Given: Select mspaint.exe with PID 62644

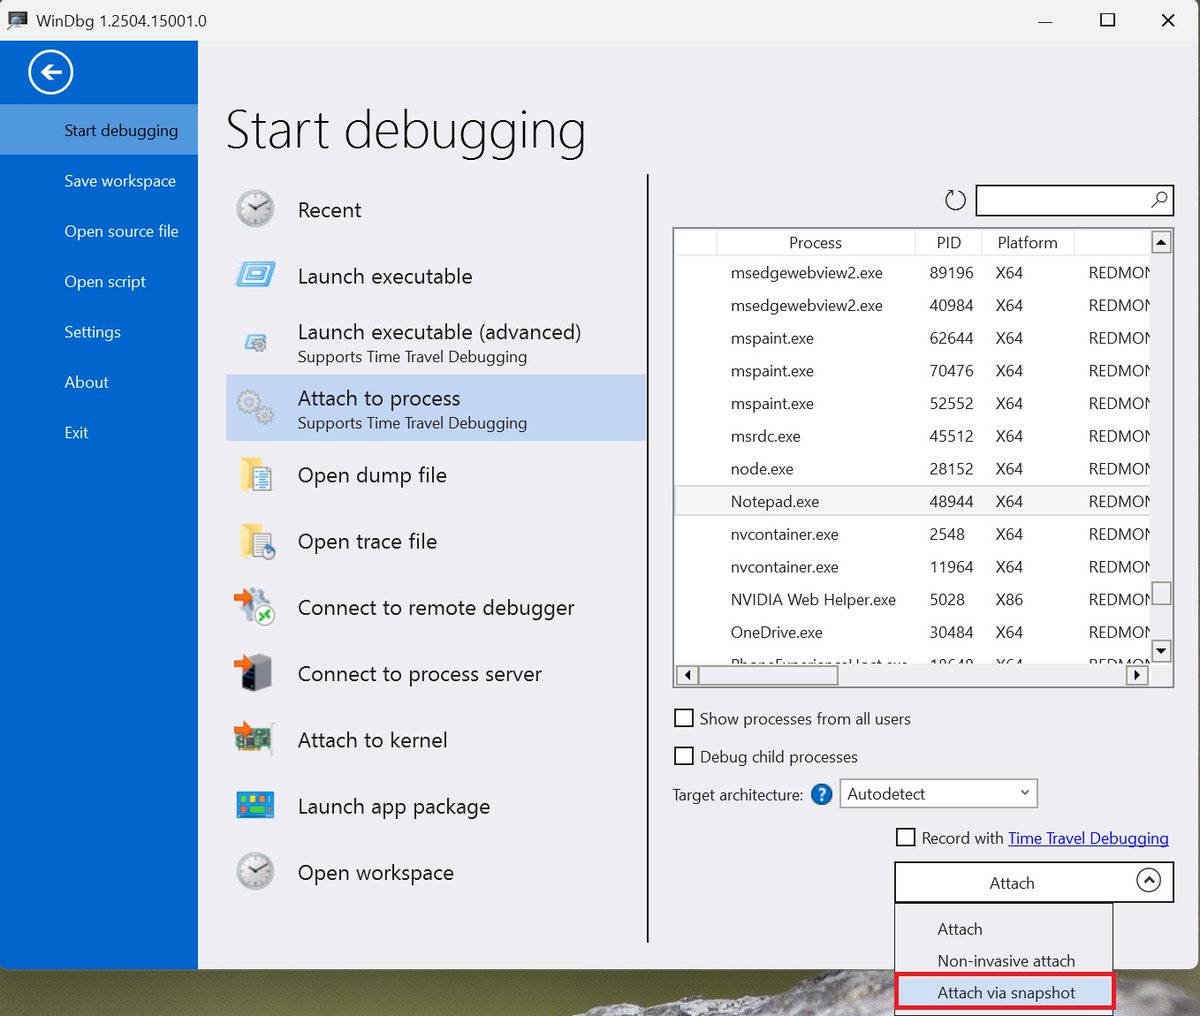Looking at the screenshot, I should [913, 338].
